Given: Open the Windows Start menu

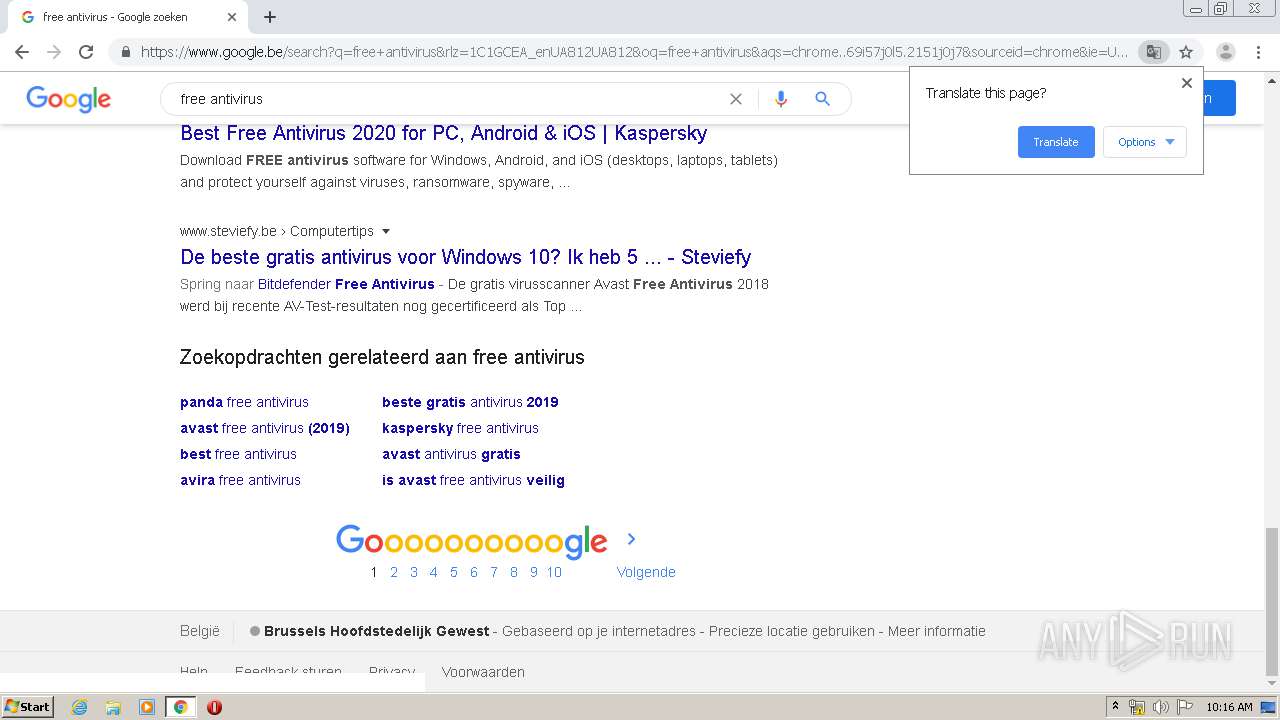Looking at the screenshot, I should tap(28, 707).
